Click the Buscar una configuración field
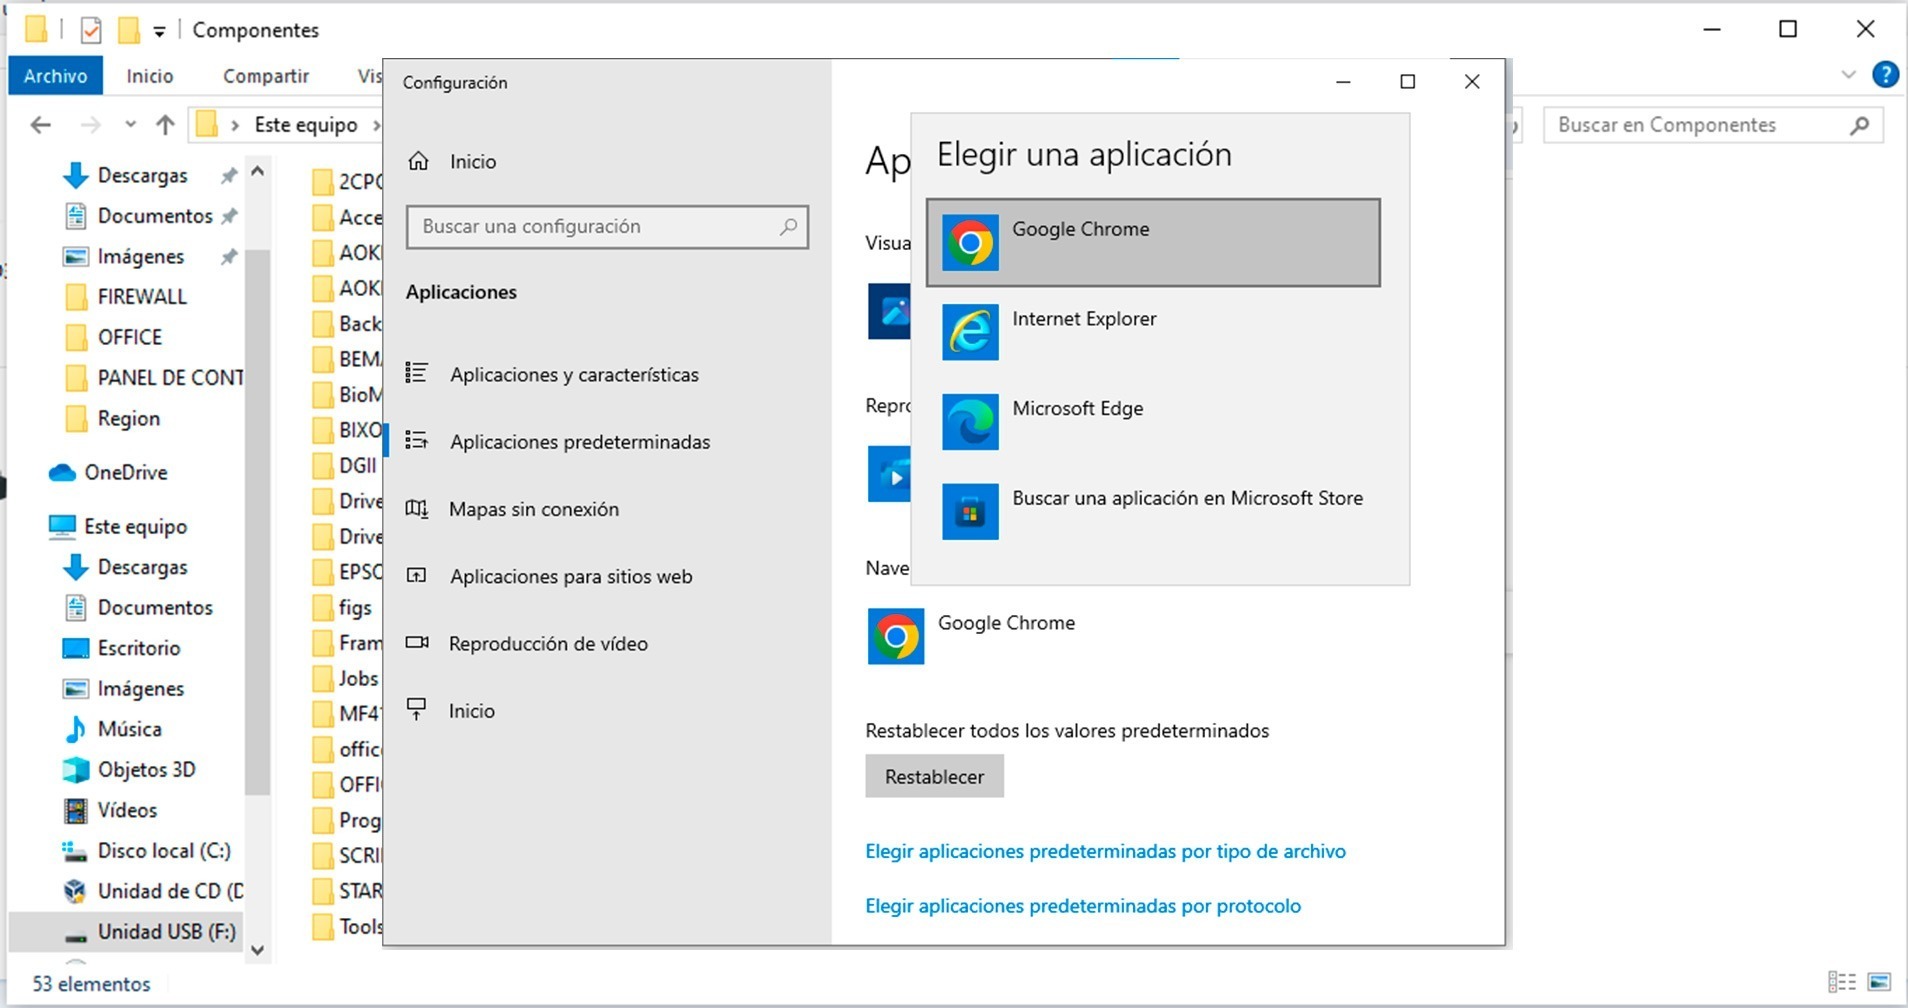Screen dimensions: 1908x1008 point(598,227)
